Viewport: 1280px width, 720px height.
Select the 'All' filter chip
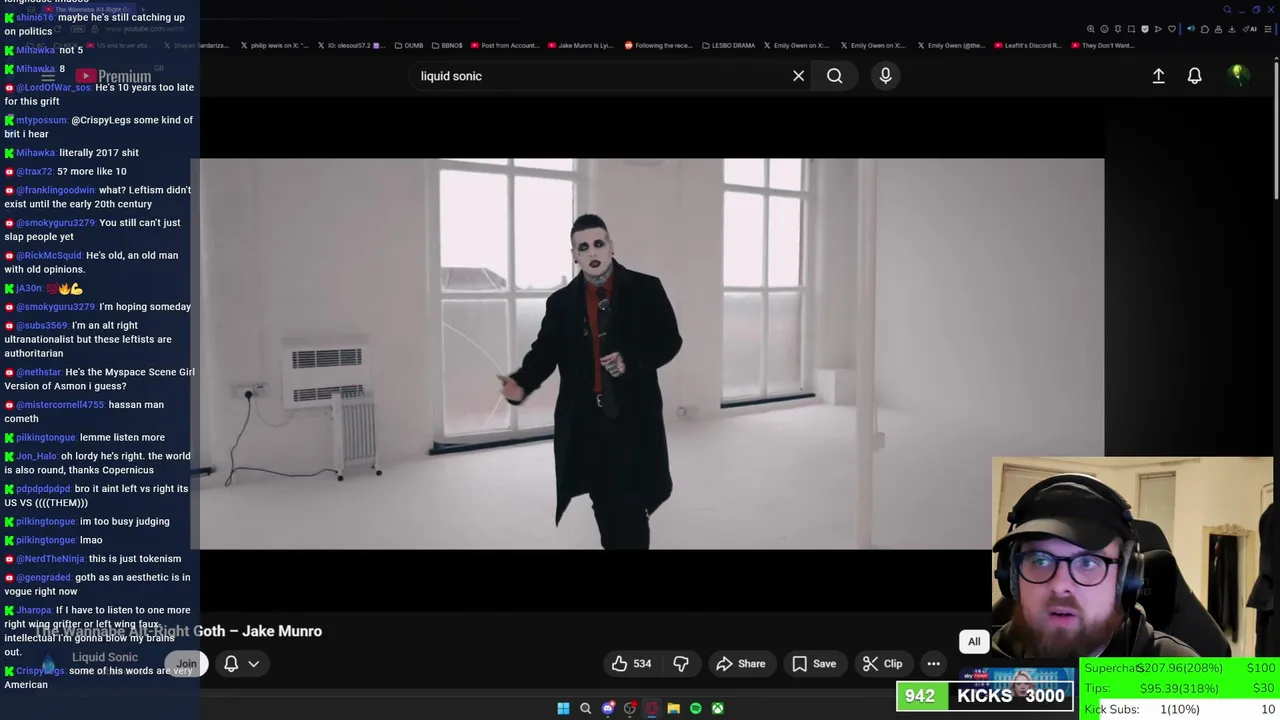click(974, 642)
